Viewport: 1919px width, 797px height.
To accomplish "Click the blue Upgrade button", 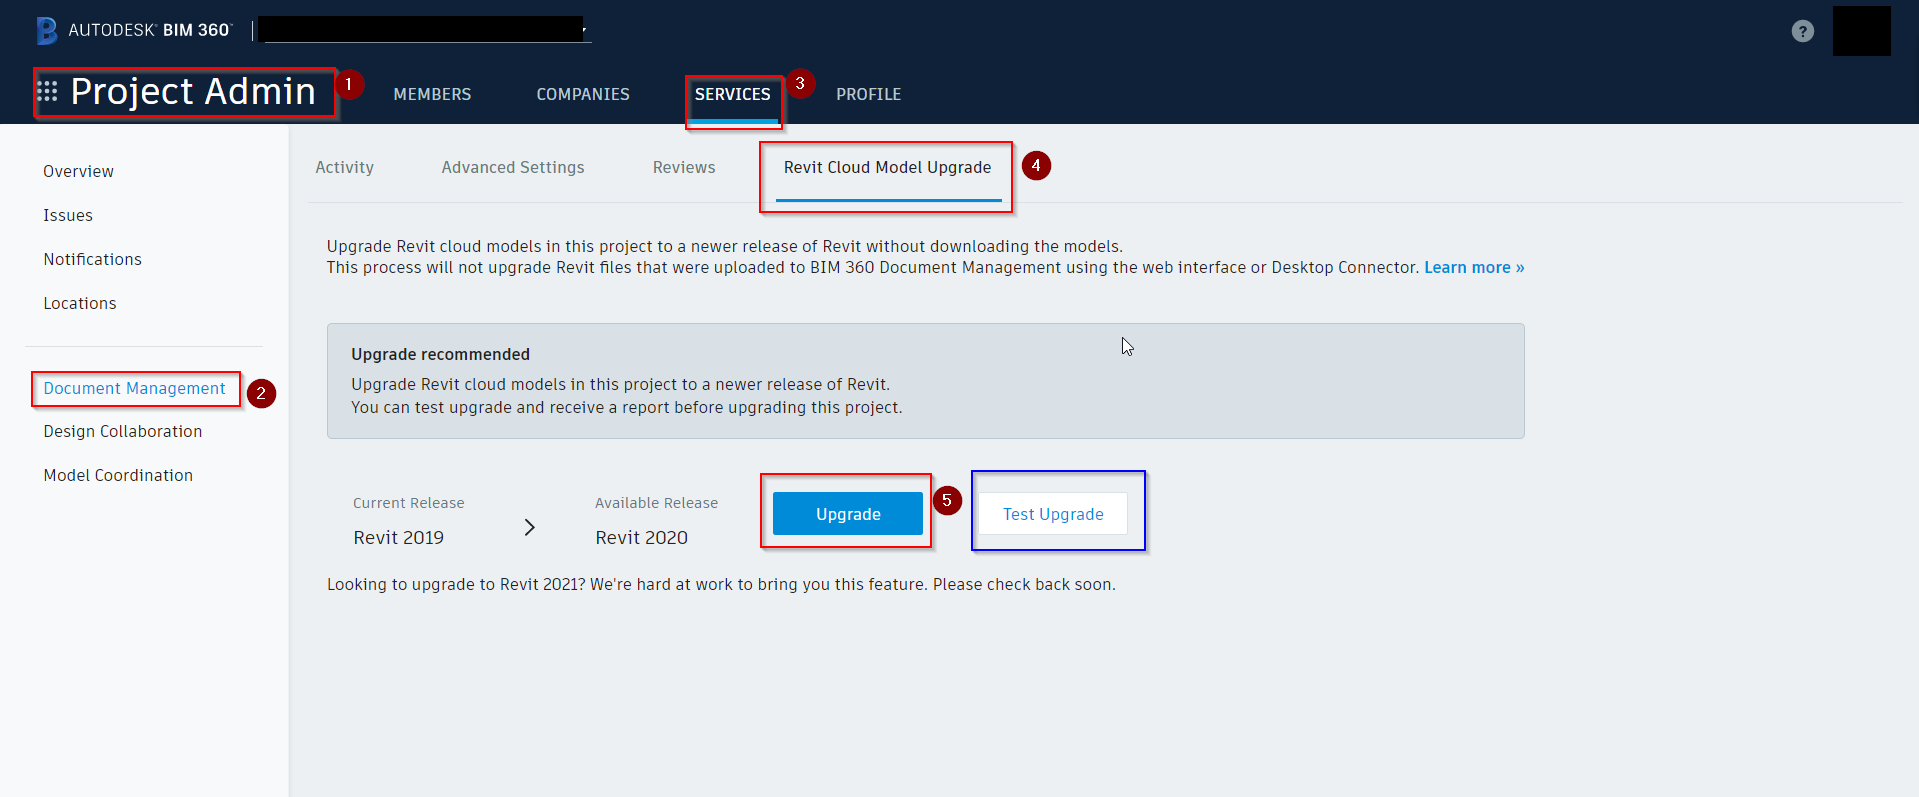I will 848,513.
